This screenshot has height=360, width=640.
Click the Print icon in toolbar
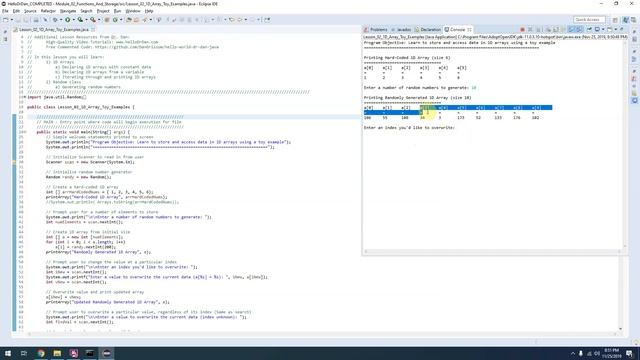(36, 20)
